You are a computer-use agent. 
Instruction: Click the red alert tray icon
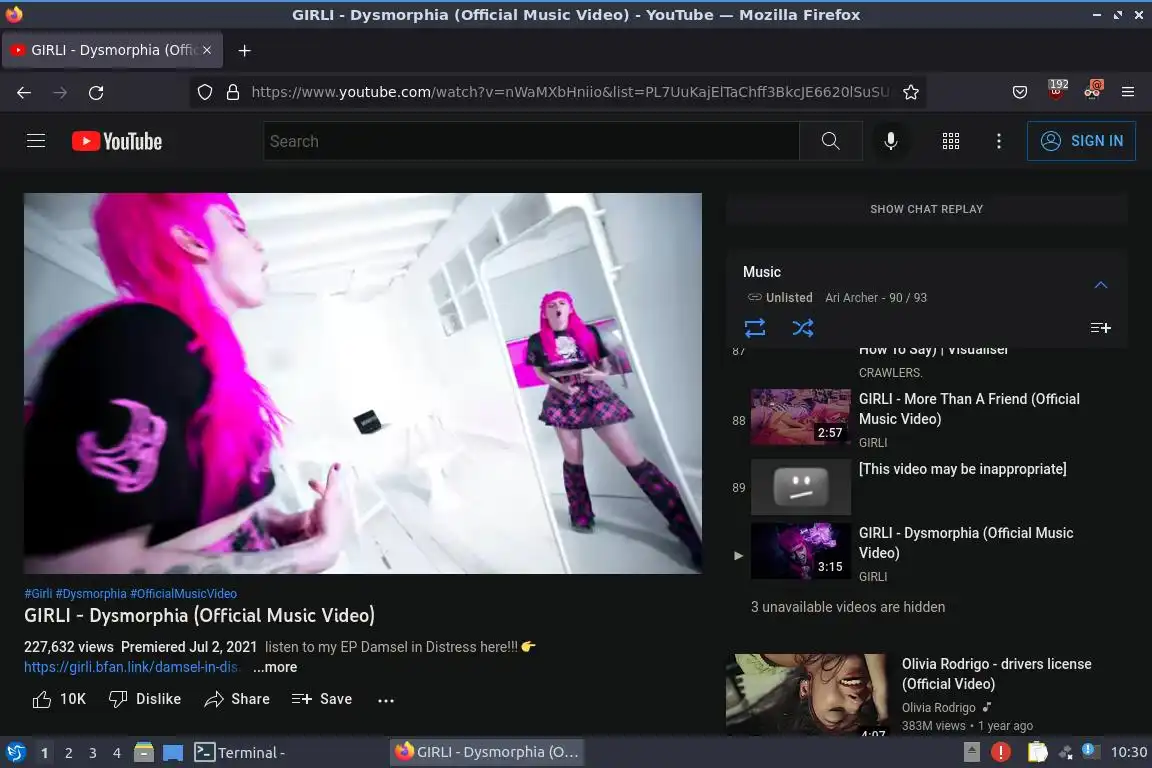point(1001,752)
